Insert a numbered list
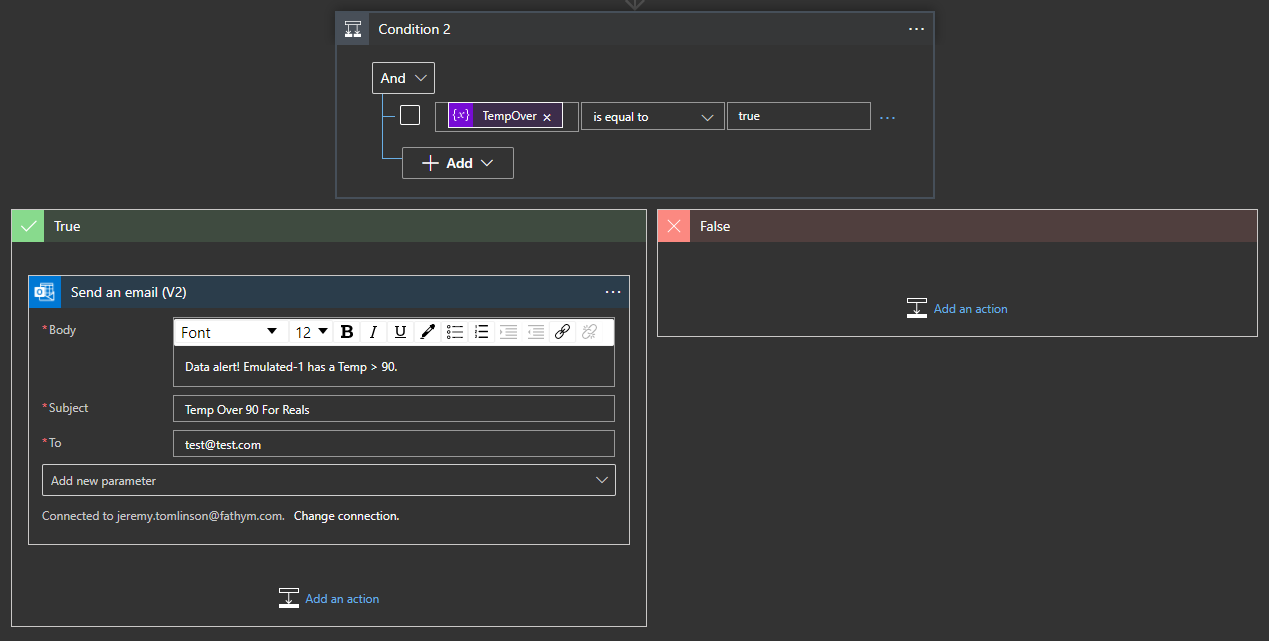This screenshot has height=641, width=1269. (481, 332)
